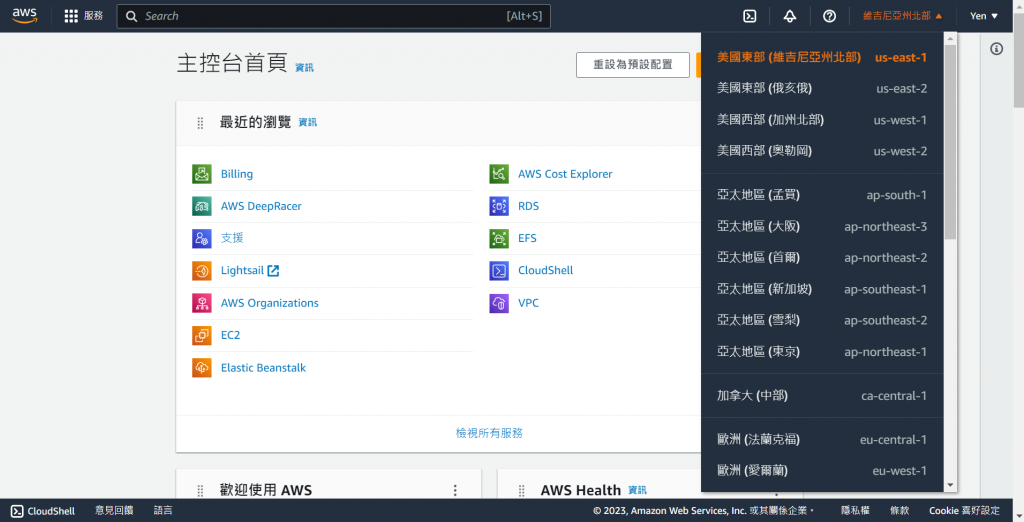Open Cookie 喜好設定 in footer
This screenshot has width=1024, height=522.
tap(965, 511)
